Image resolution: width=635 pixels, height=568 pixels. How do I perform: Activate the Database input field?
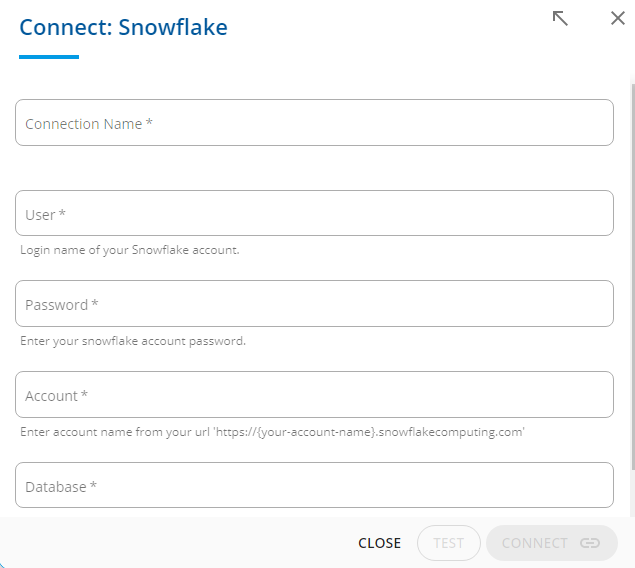tap(314, 485)
